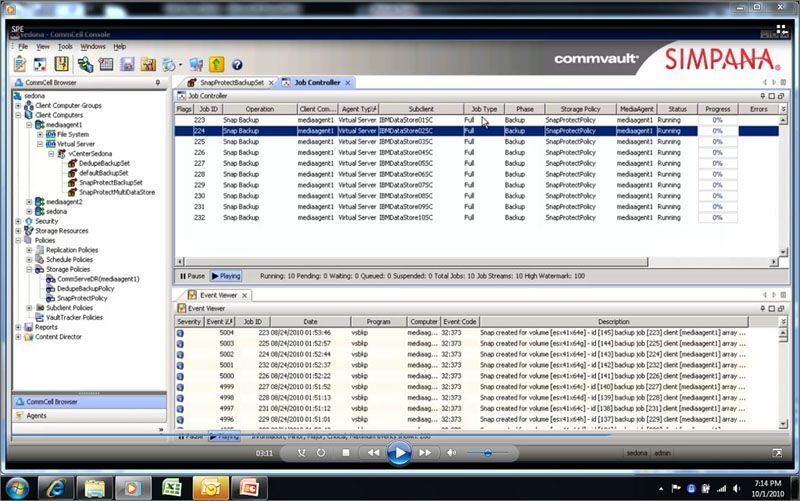Image resolution: width=800 pixels, height=501 pixels.
Task: Play the video with the blue play button
Action: [399, 453]
